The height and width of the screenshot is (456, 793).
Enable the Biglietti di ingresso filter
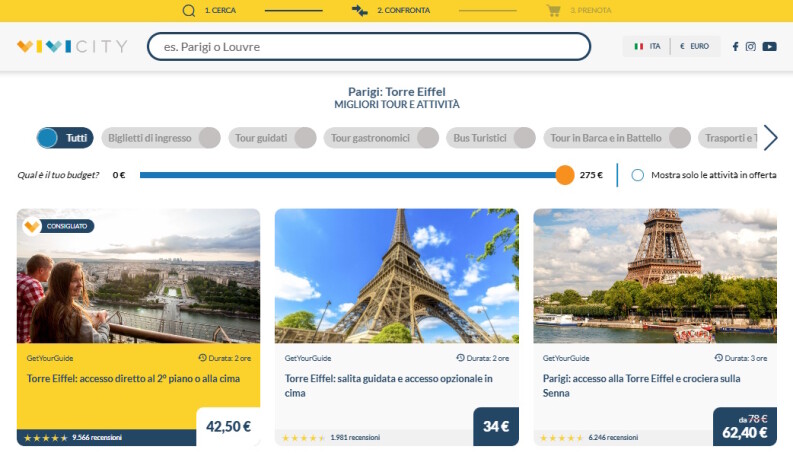click(161, 138)
